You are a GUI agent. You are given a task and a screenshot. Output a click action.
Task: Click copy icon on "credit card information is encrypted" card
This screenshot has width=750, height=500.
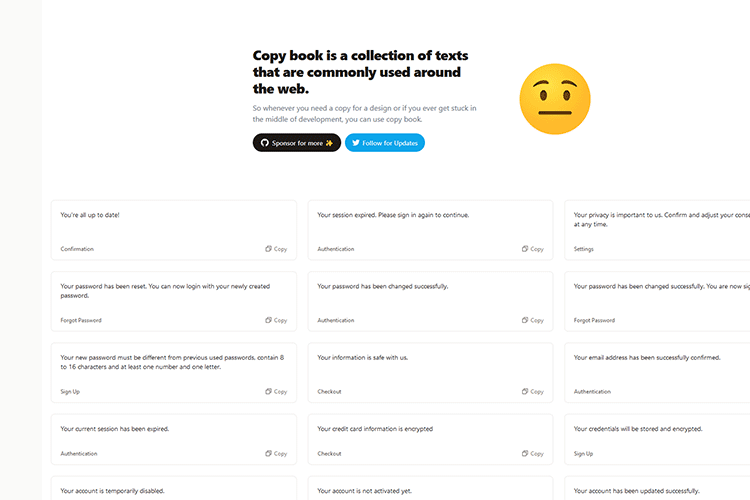pos(532,453)
